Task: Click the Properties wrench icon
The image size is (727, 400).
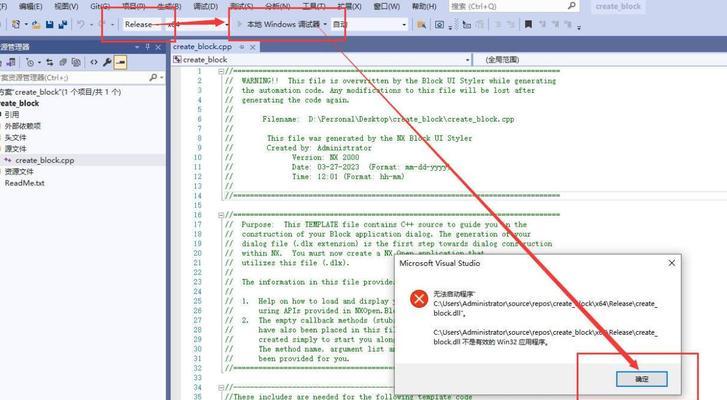Action: pos(107,62)
